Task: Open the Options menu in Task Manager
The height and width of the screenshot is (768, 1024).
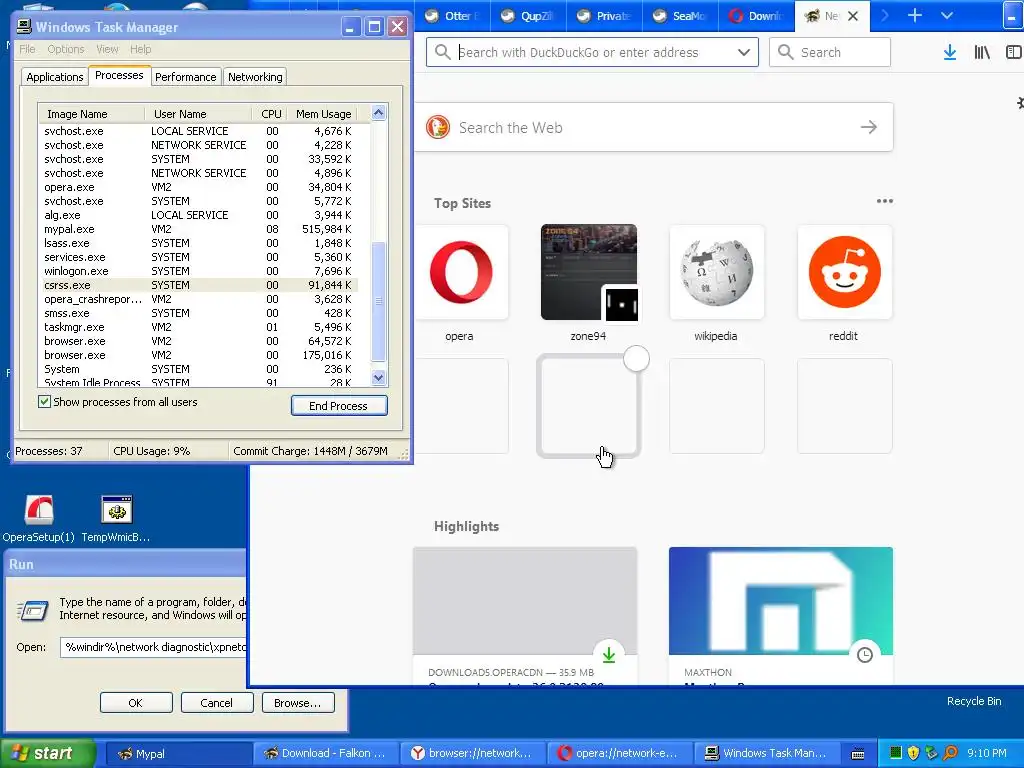Action: (x=65, y=49)
